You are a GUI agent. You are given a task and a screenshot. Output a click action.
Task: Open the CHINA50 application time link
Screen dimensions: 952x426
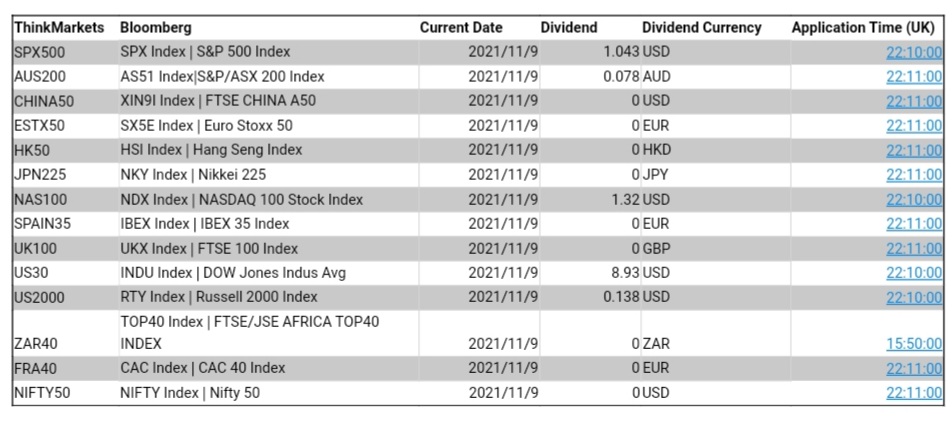(913, 101)
